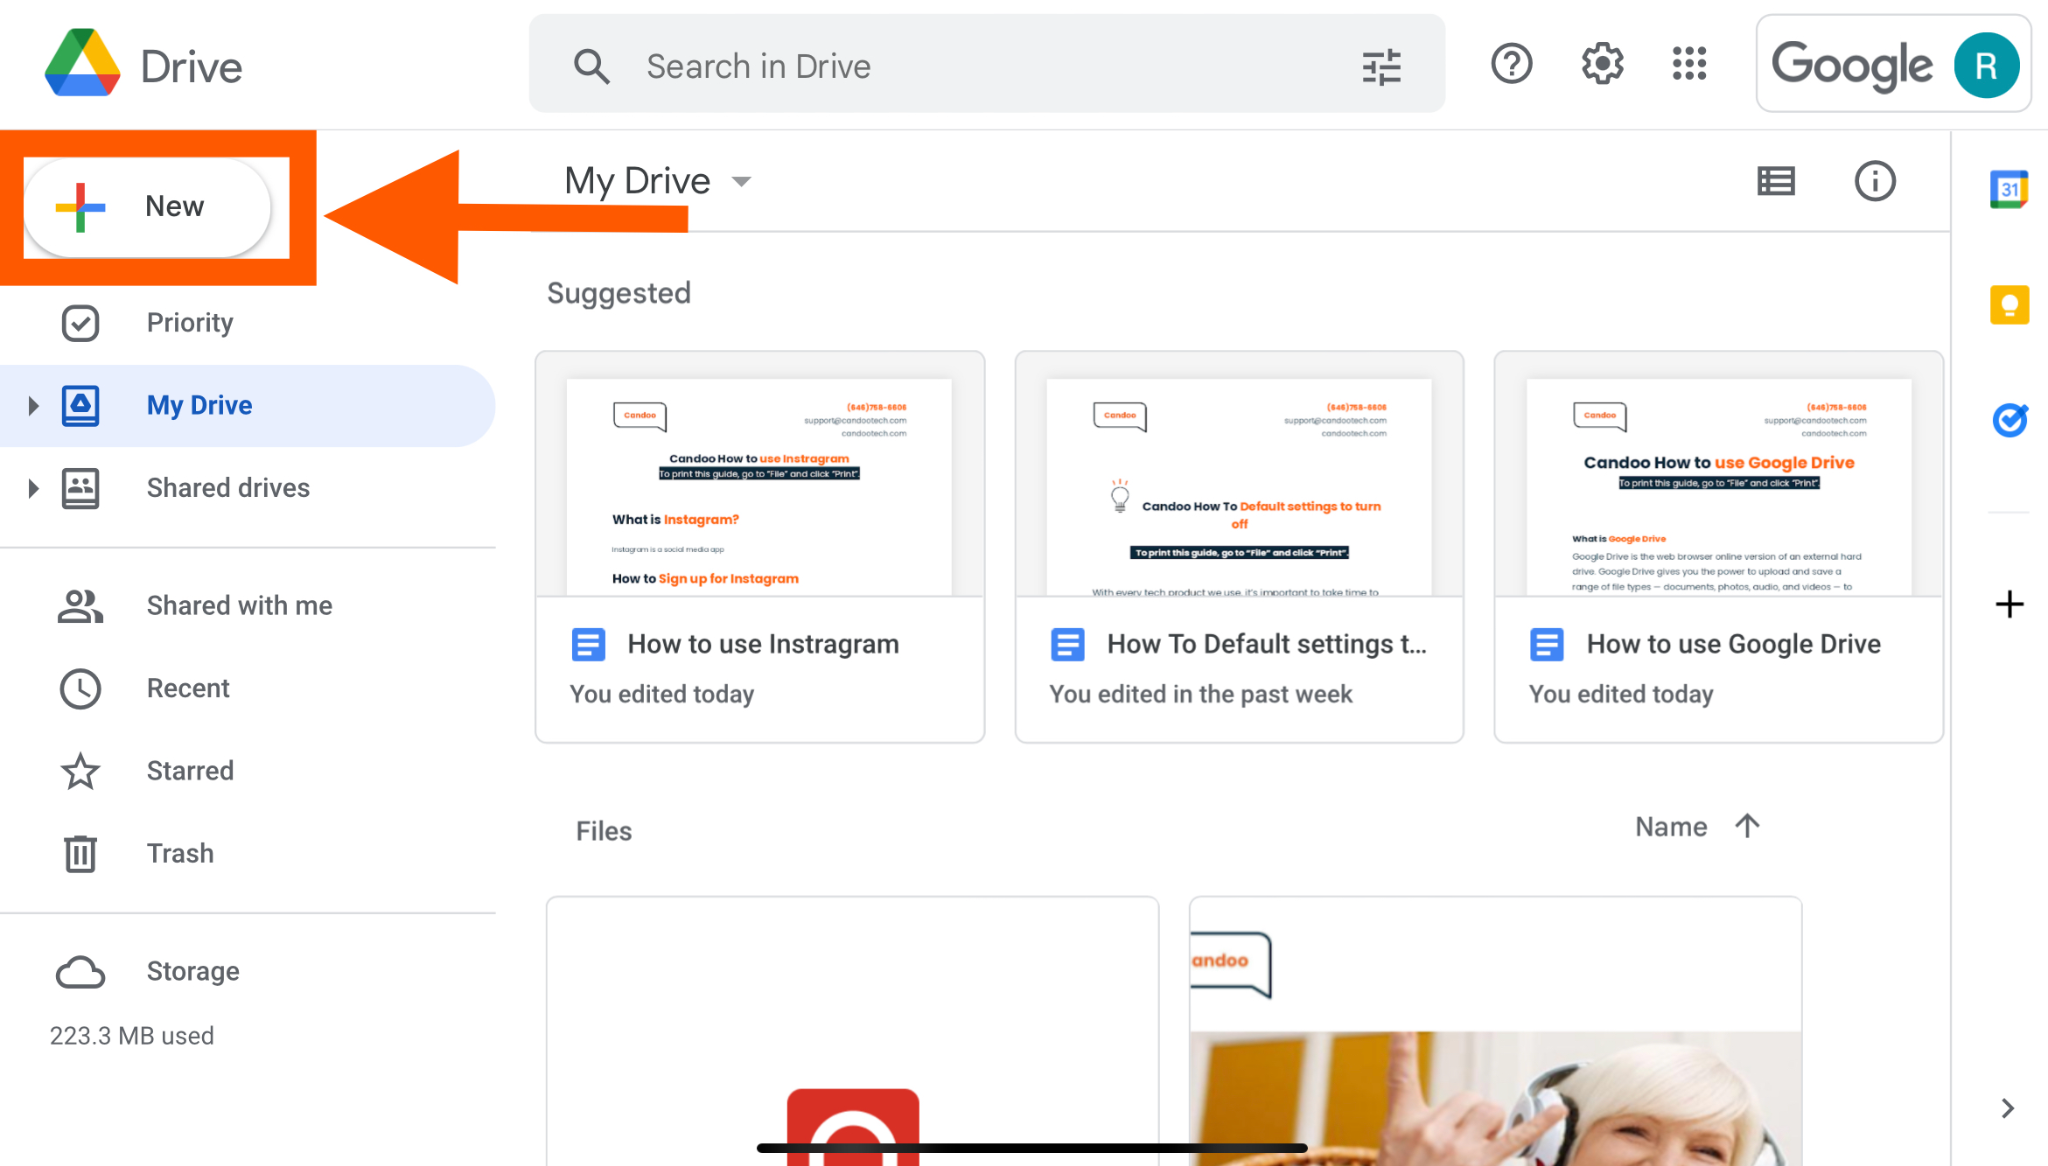This screenshot has height=1166, width=2048.
Task: Open Google Tasks side panel
Action: point(2009,420)
